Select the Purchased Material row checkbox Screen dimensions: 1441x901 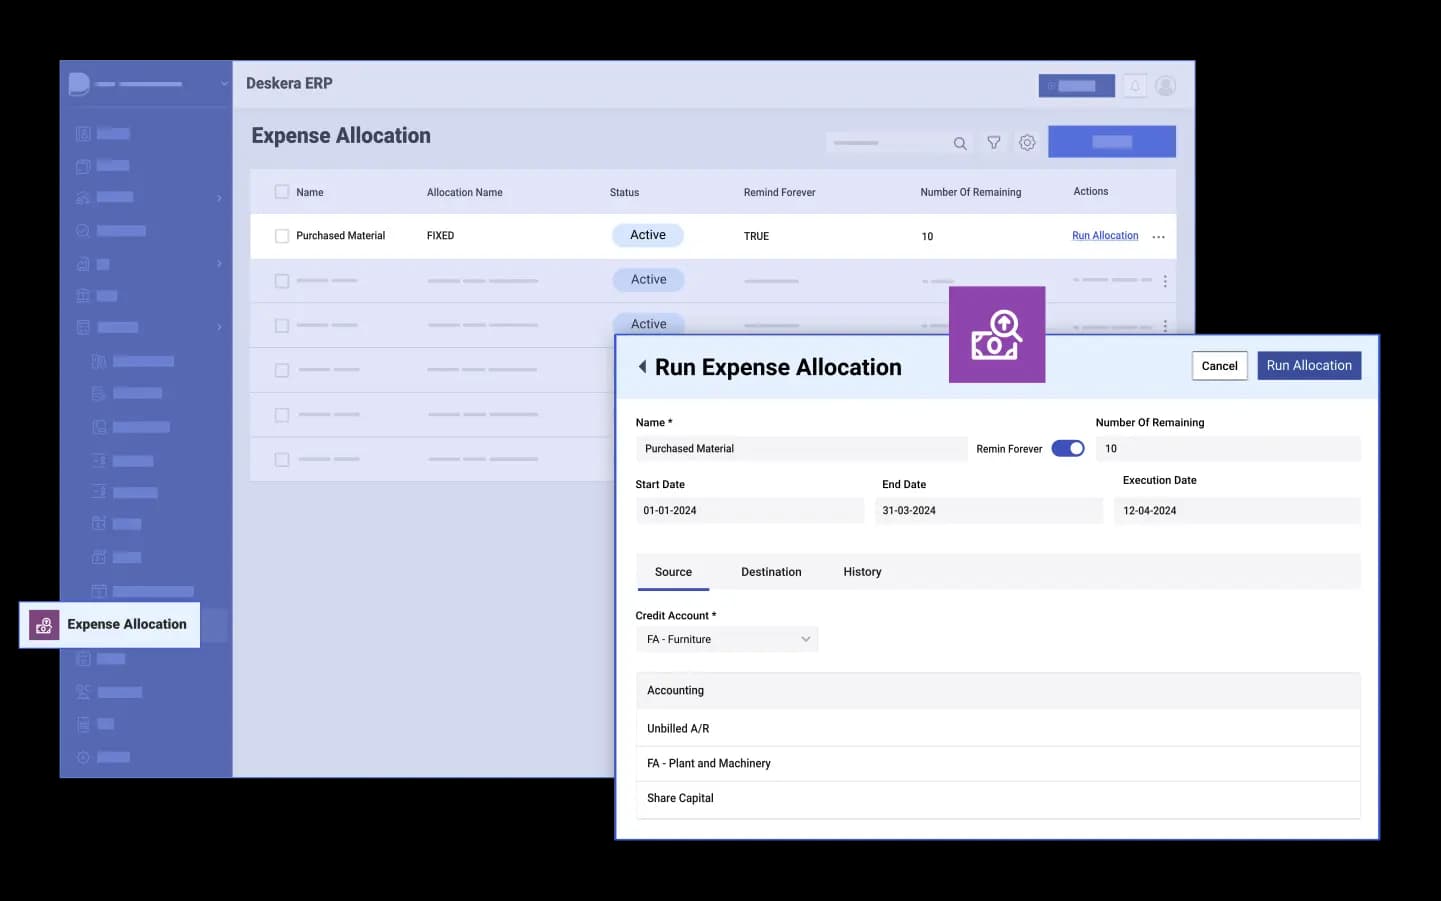tap(282, 236)
